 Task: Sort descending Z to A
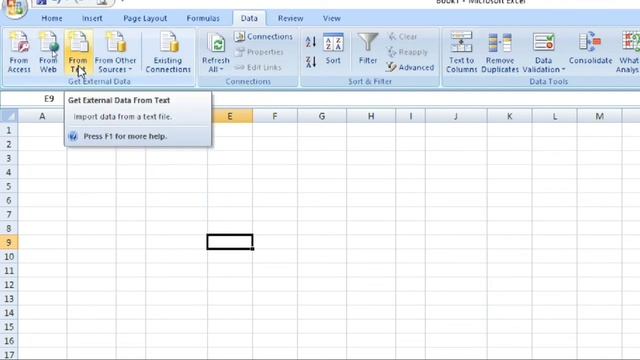click(311, 62)
